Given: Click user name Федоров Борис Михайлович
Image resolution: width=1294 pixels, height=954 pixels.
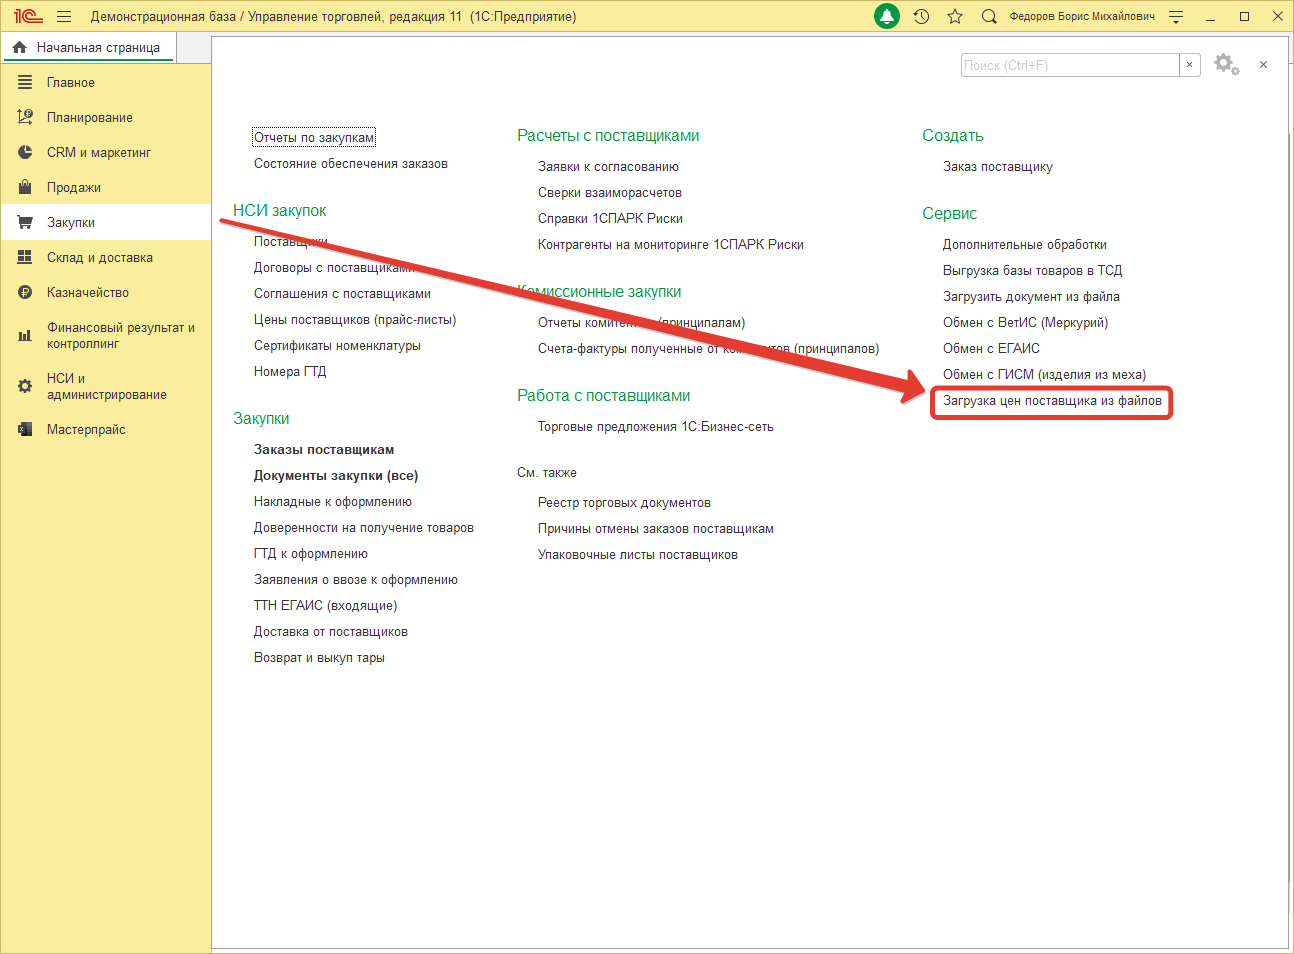Looking at the screenshot, I should (1082, 16).
